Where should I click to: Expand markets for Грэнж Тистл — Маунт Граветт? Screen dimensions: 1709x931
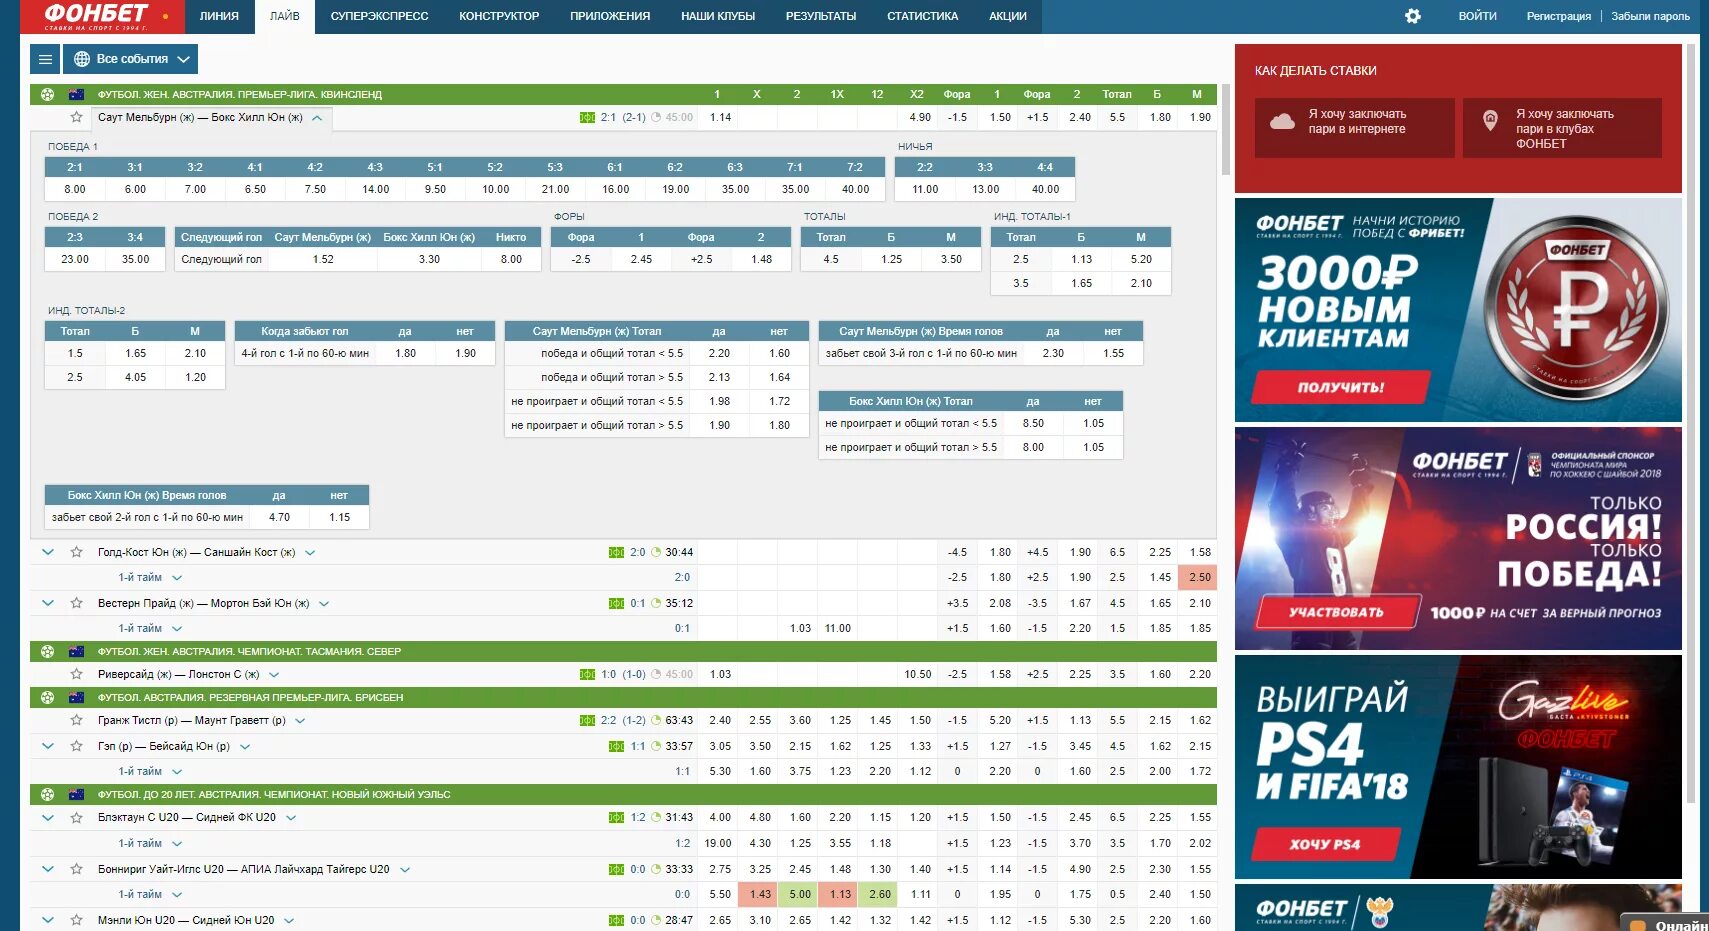click(x=300, y=721)
